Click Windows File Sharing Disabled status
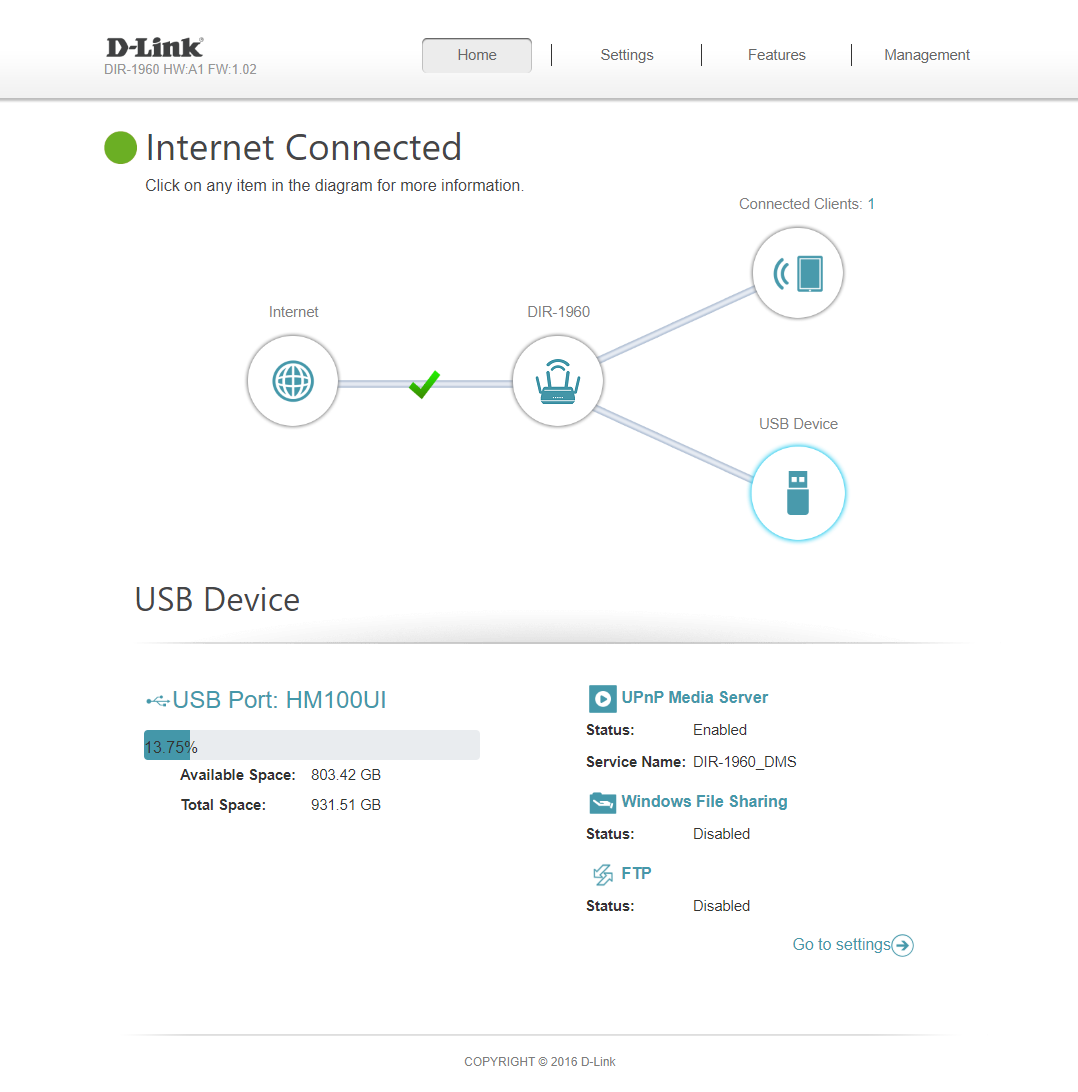This screenshot has height=1092, width=1078. pos(721,834)
